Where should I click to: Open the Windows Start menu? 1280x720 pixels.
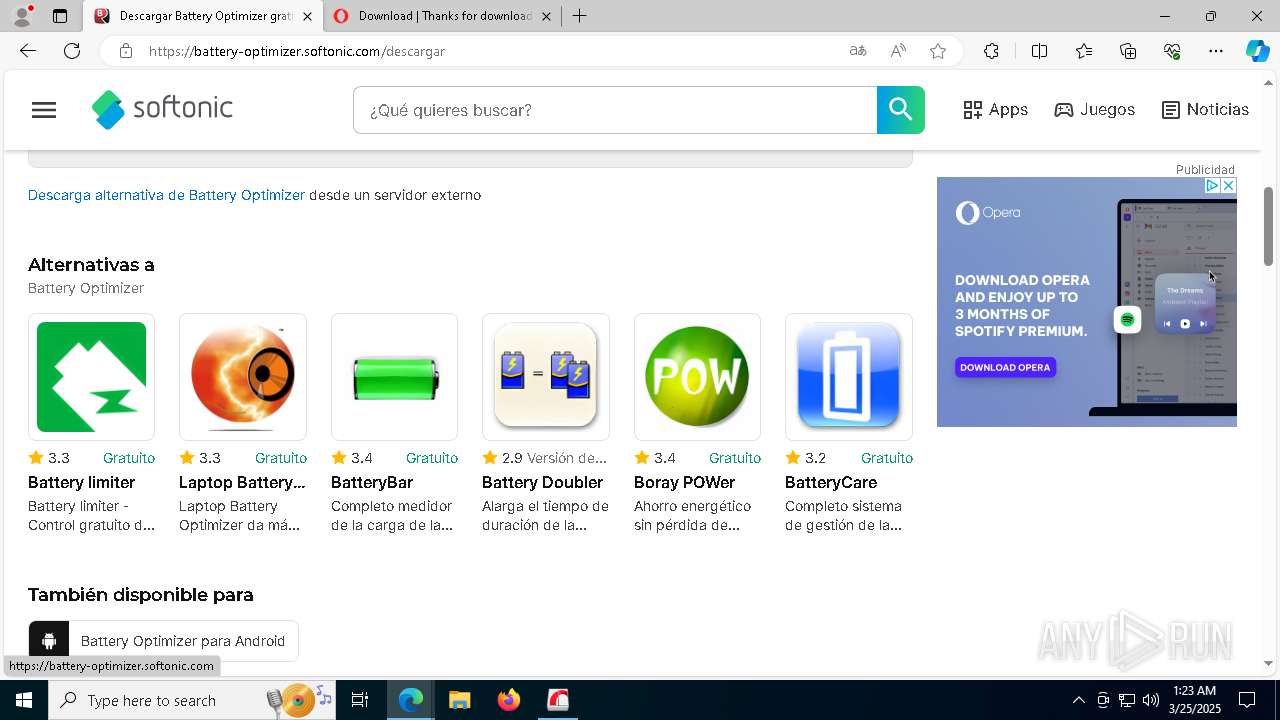pyautogui.click(x=24, y=700)
